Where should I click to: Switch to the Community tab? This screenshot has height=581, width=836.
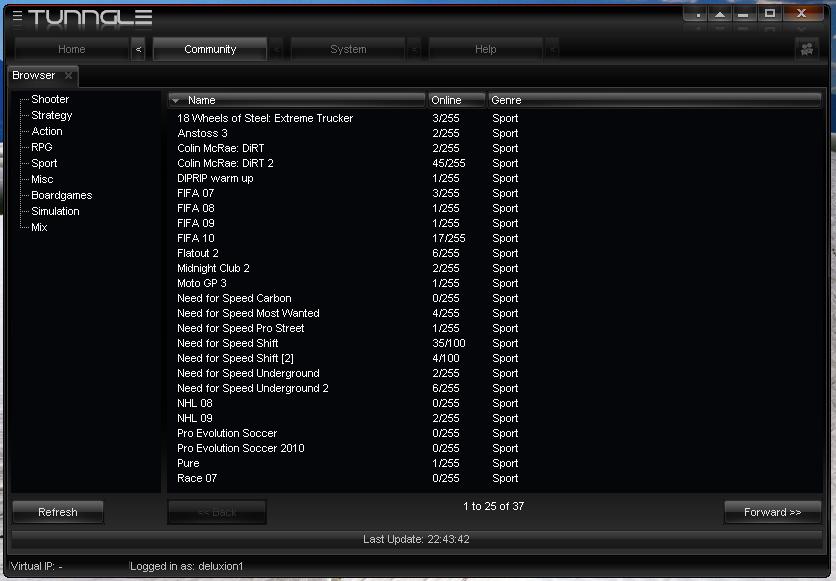coord(210,49)
